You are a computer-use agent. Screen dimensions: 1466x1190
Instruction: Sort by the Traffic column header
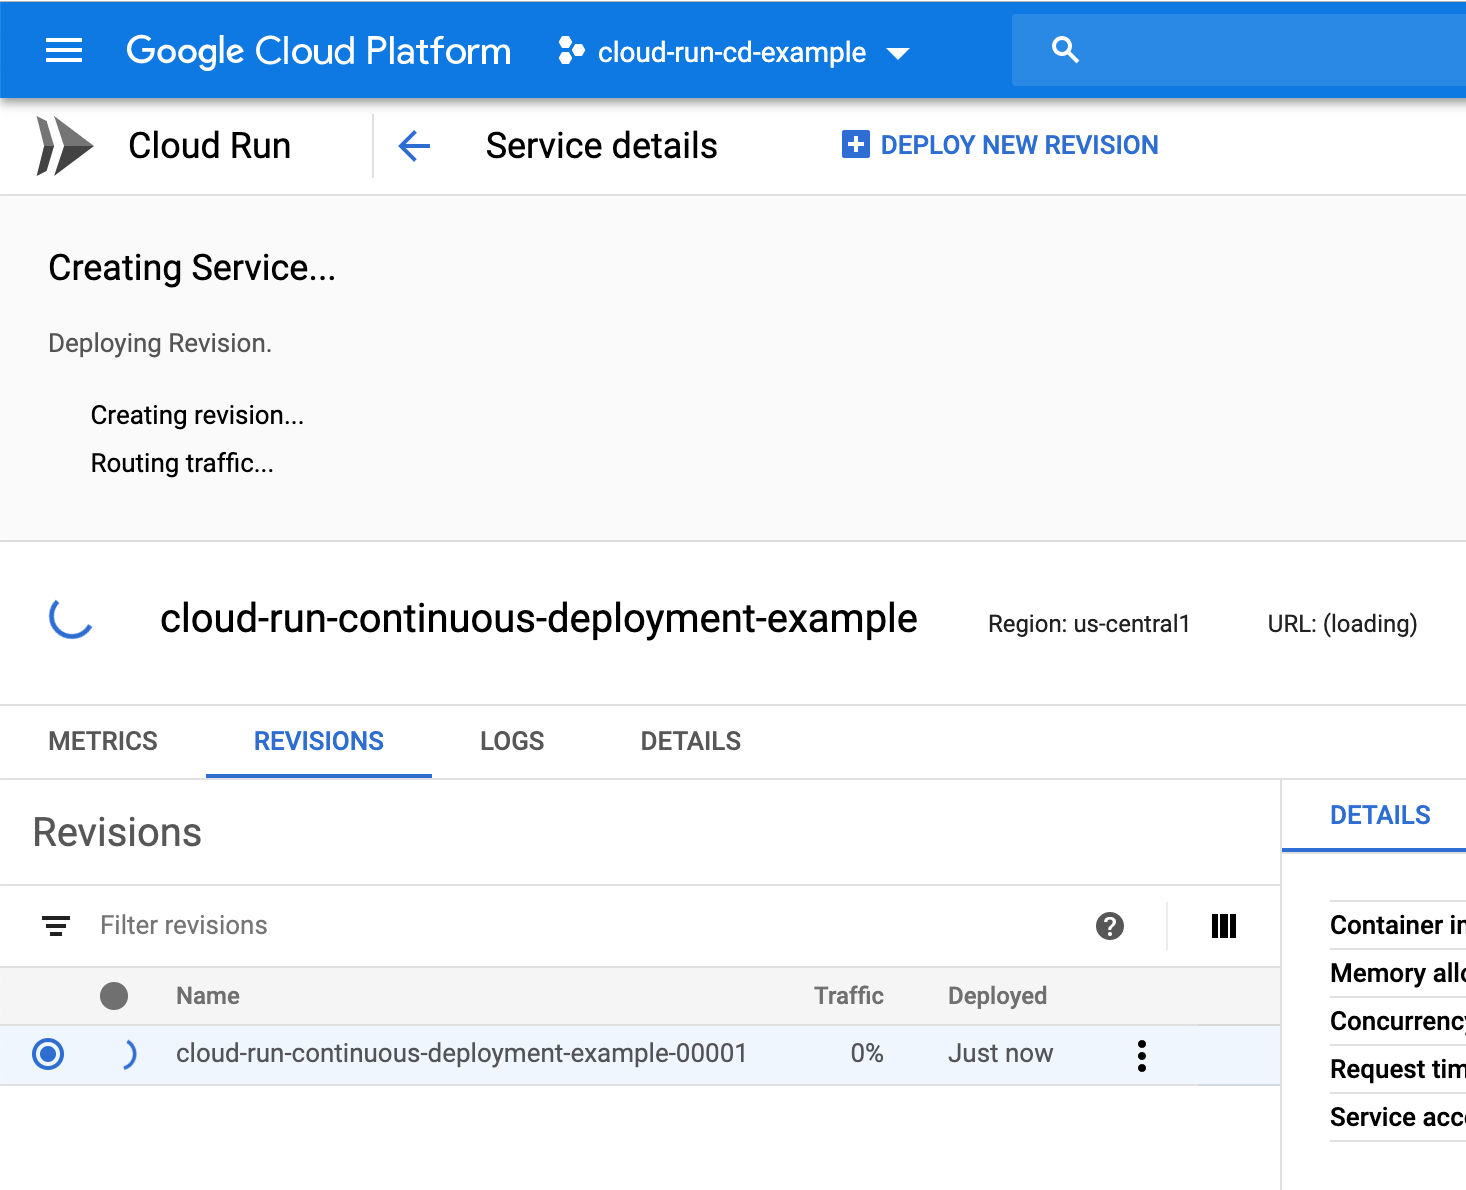pyautogui.click(x=849, y=996)
